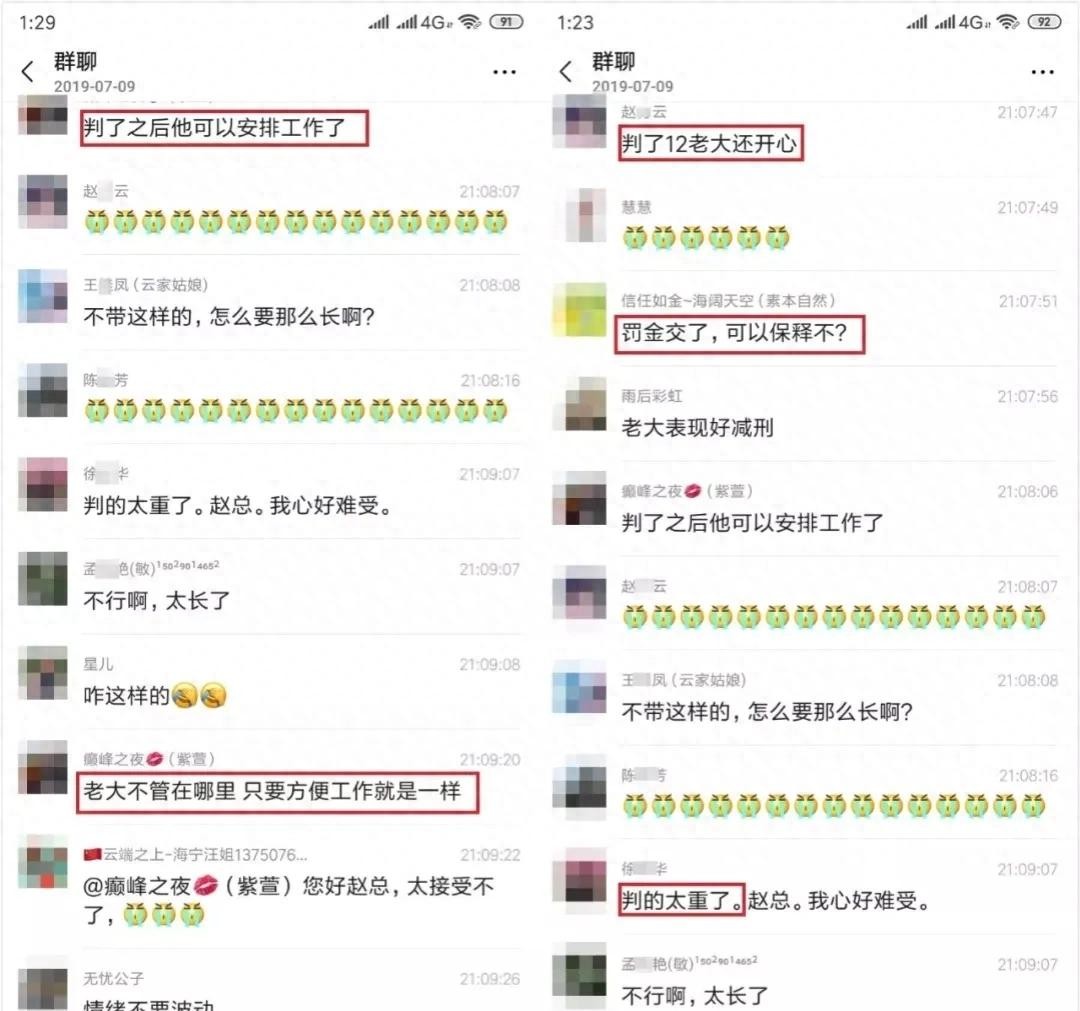Tap the message 老大表现好减刑
This screenshot has height=1011, width=1080.
[697, 428]
